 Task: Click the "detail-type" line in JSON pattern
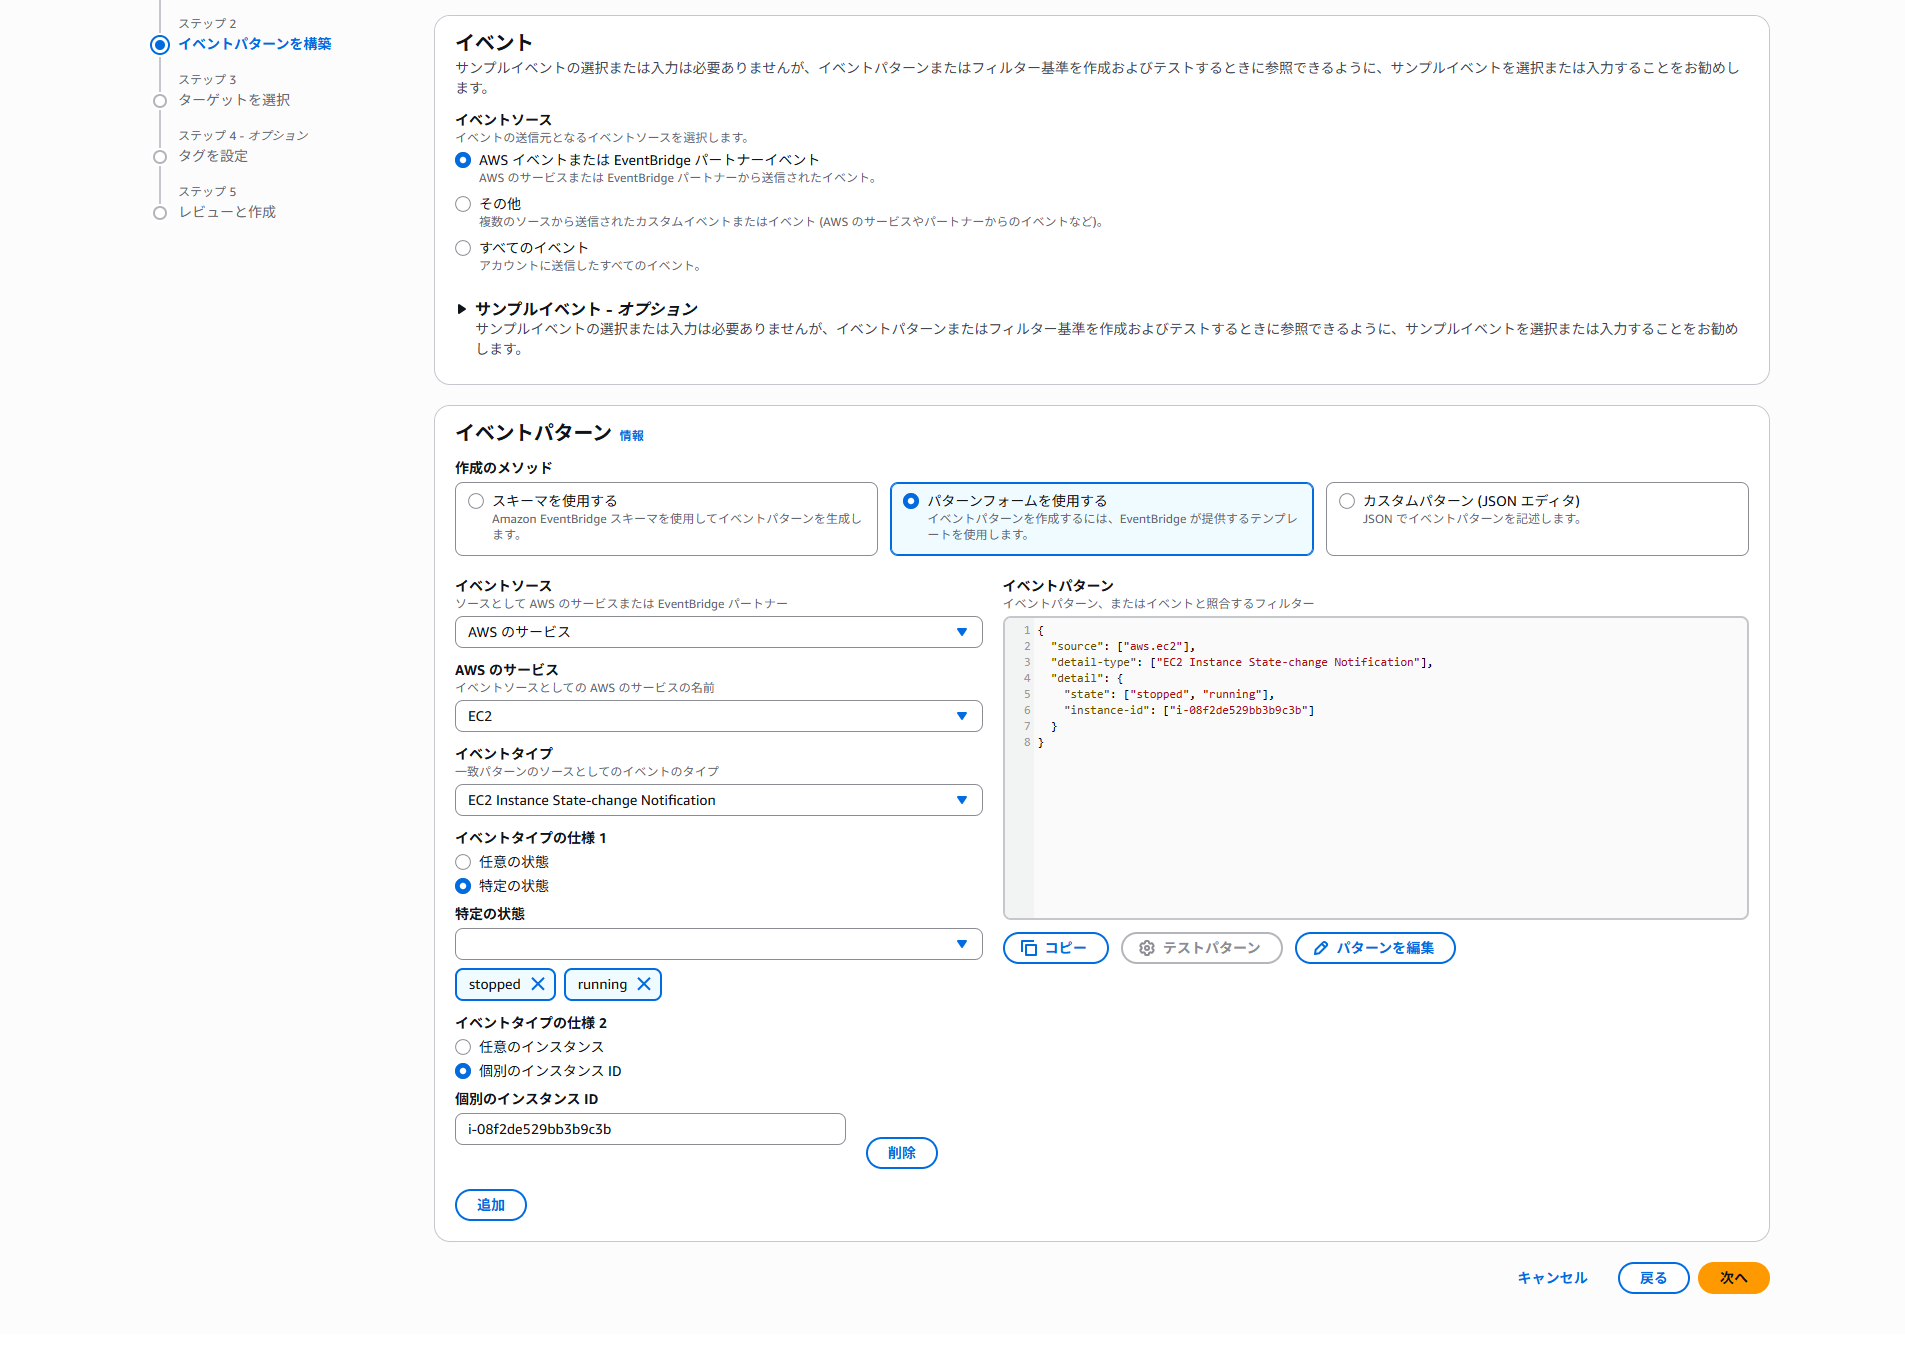(1242, 663)
